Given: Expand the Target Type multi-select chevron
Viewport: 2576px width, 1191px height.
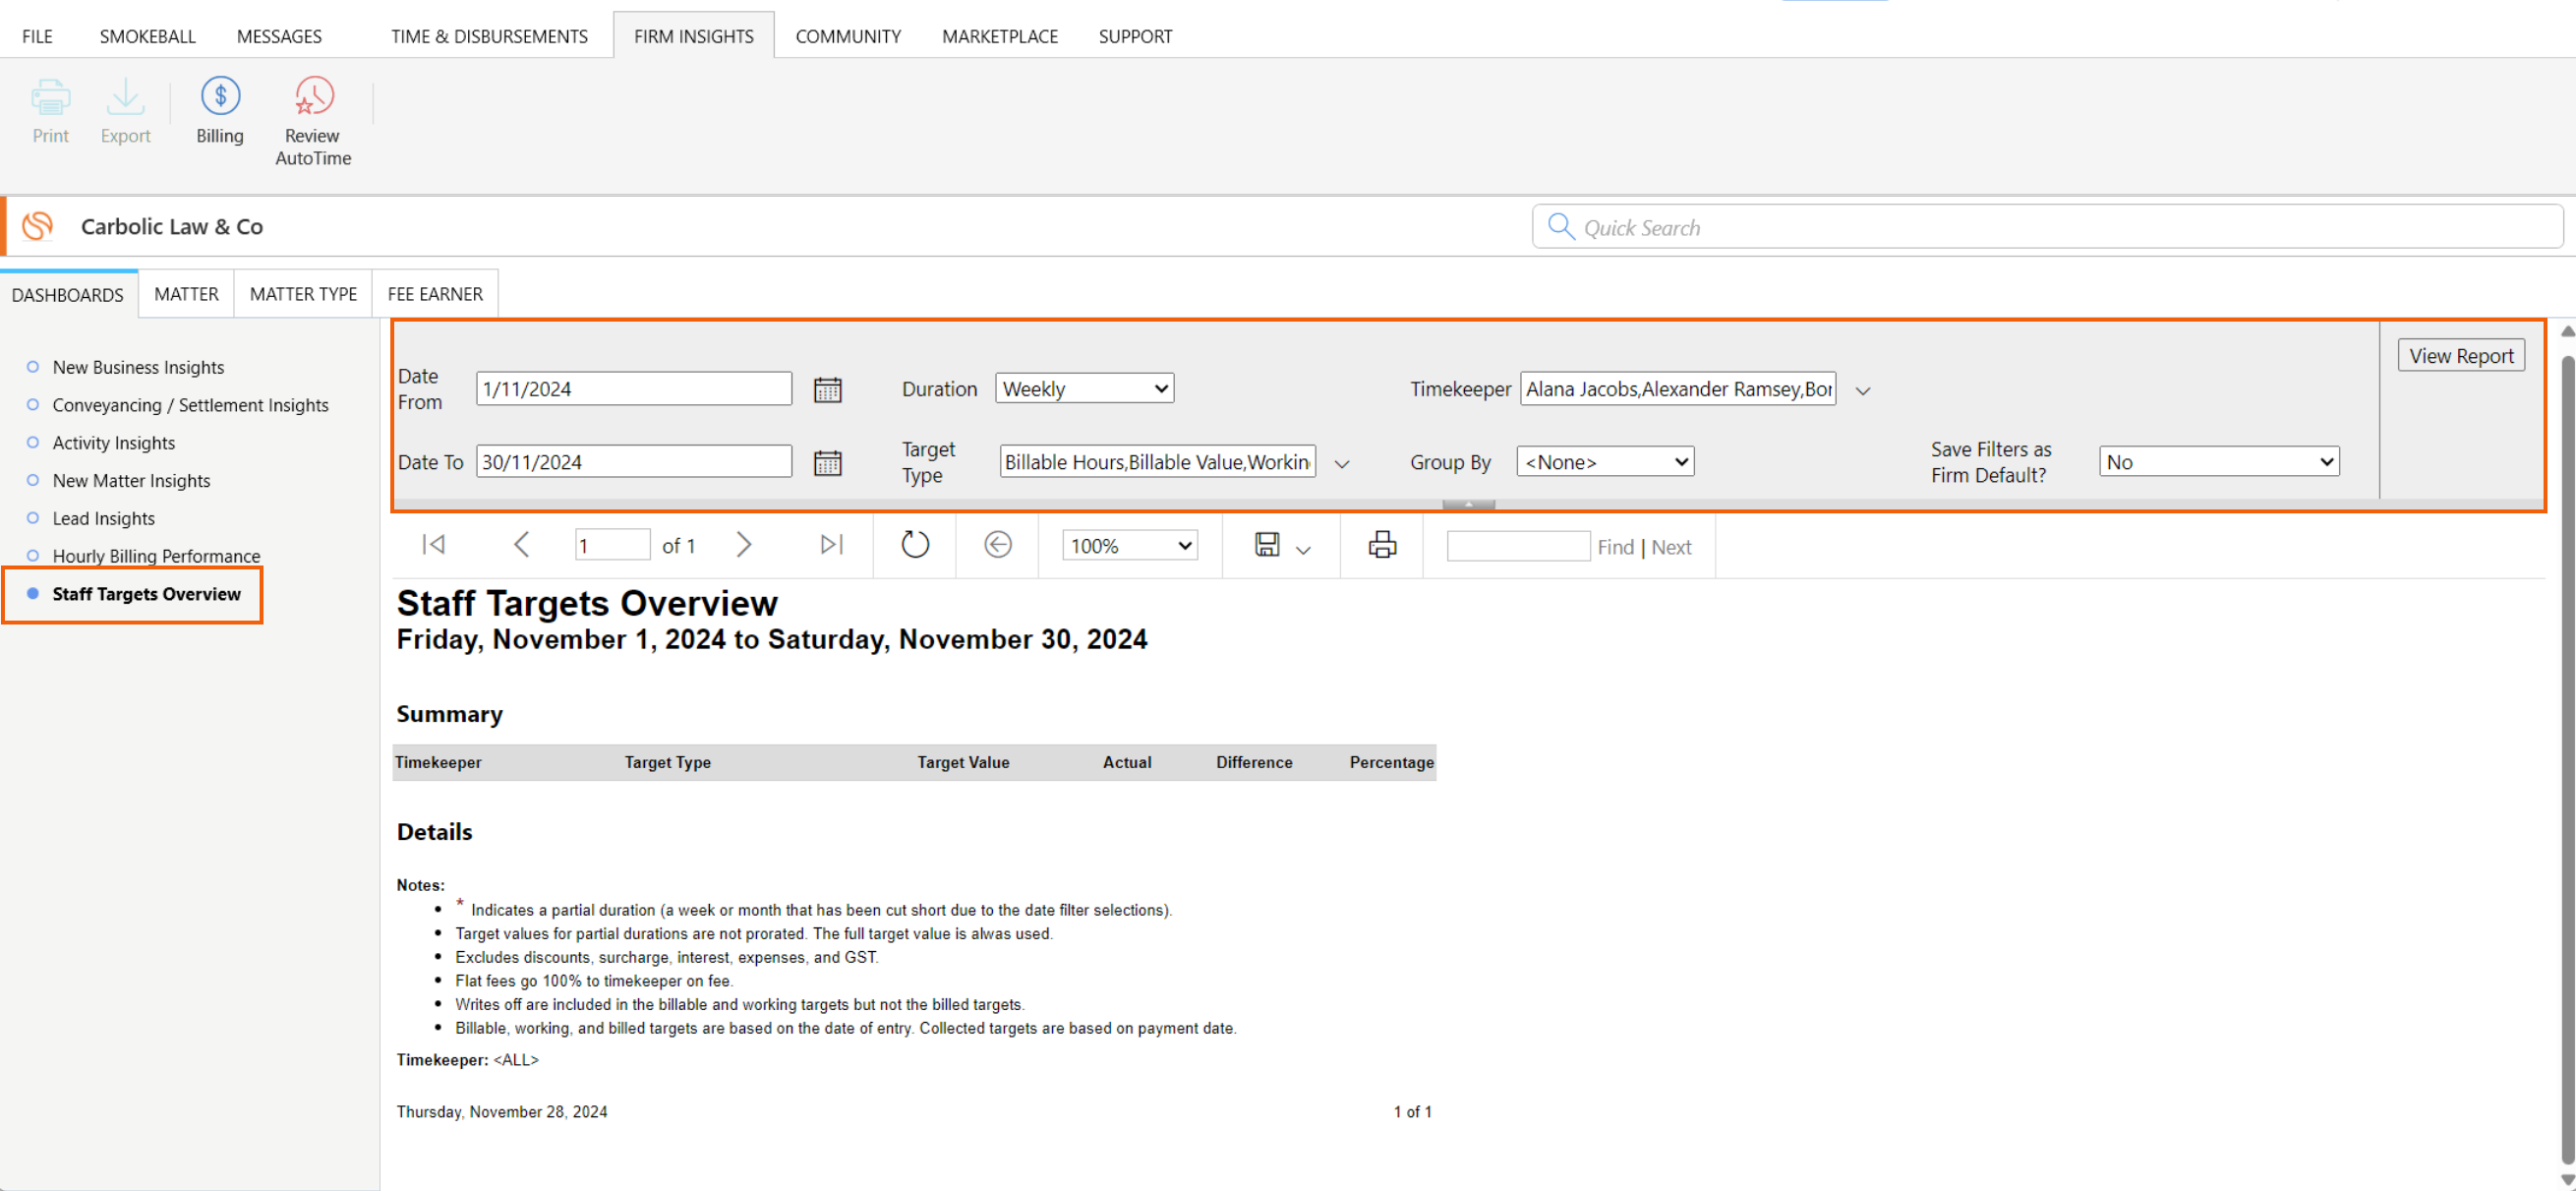Looking at the screenshot, I should point(1342,464).
